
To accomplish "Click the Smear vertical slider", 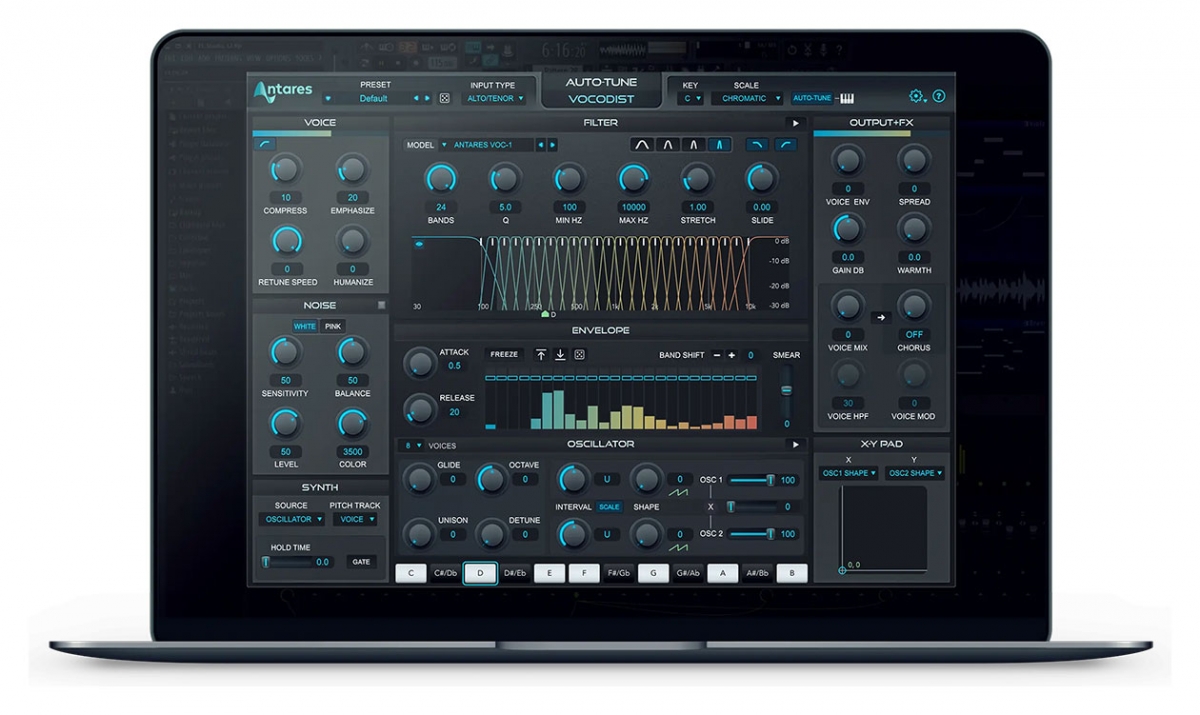I will coord(786,390).
